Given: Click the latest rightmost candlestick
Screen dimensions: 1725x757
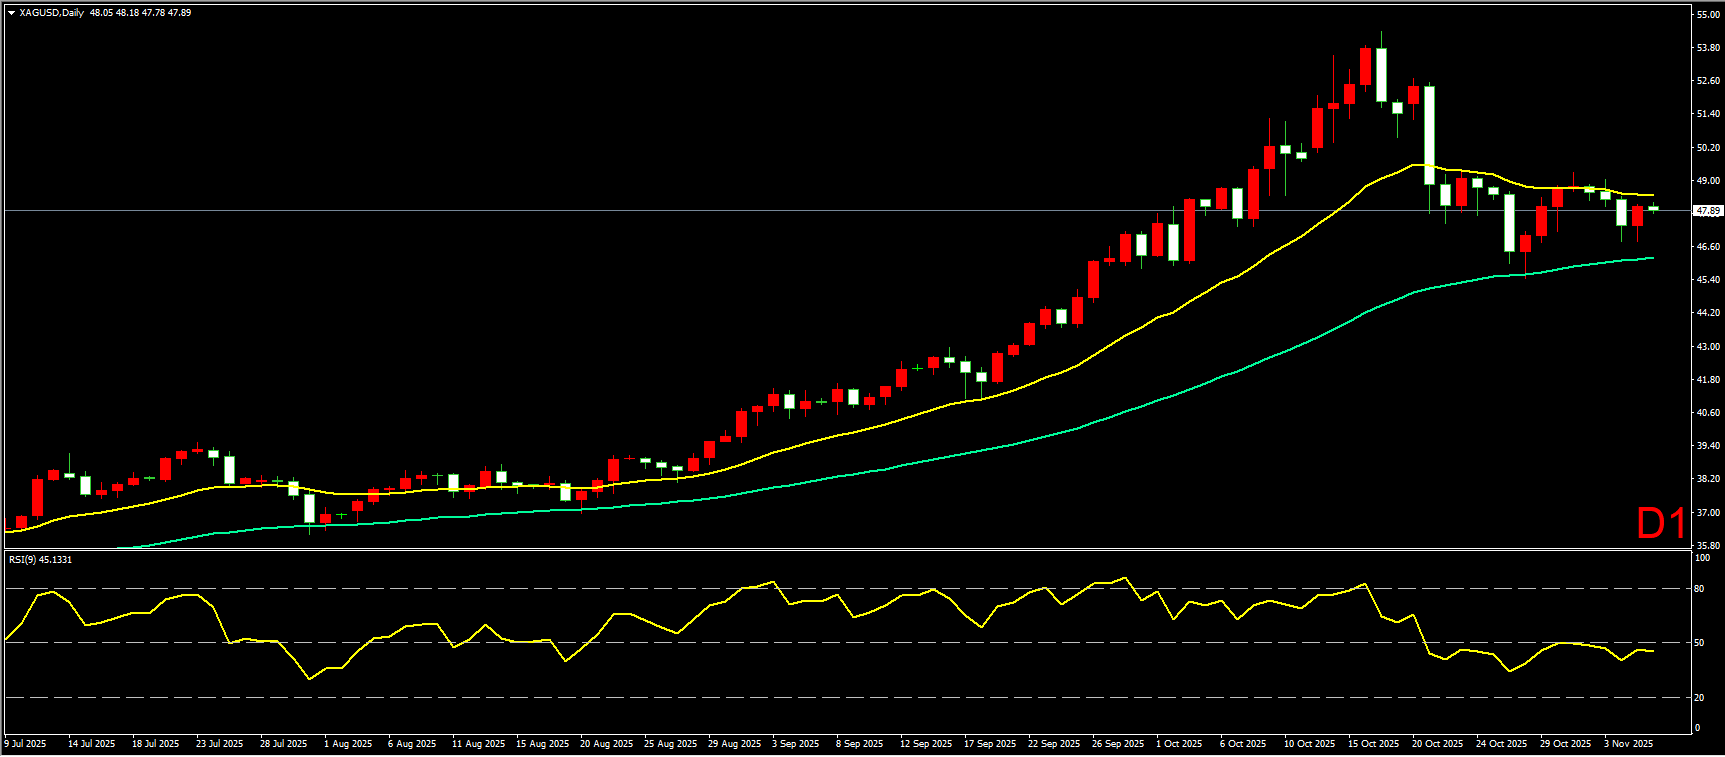Looking at the screenshot, I should (x=1653, y=208).
